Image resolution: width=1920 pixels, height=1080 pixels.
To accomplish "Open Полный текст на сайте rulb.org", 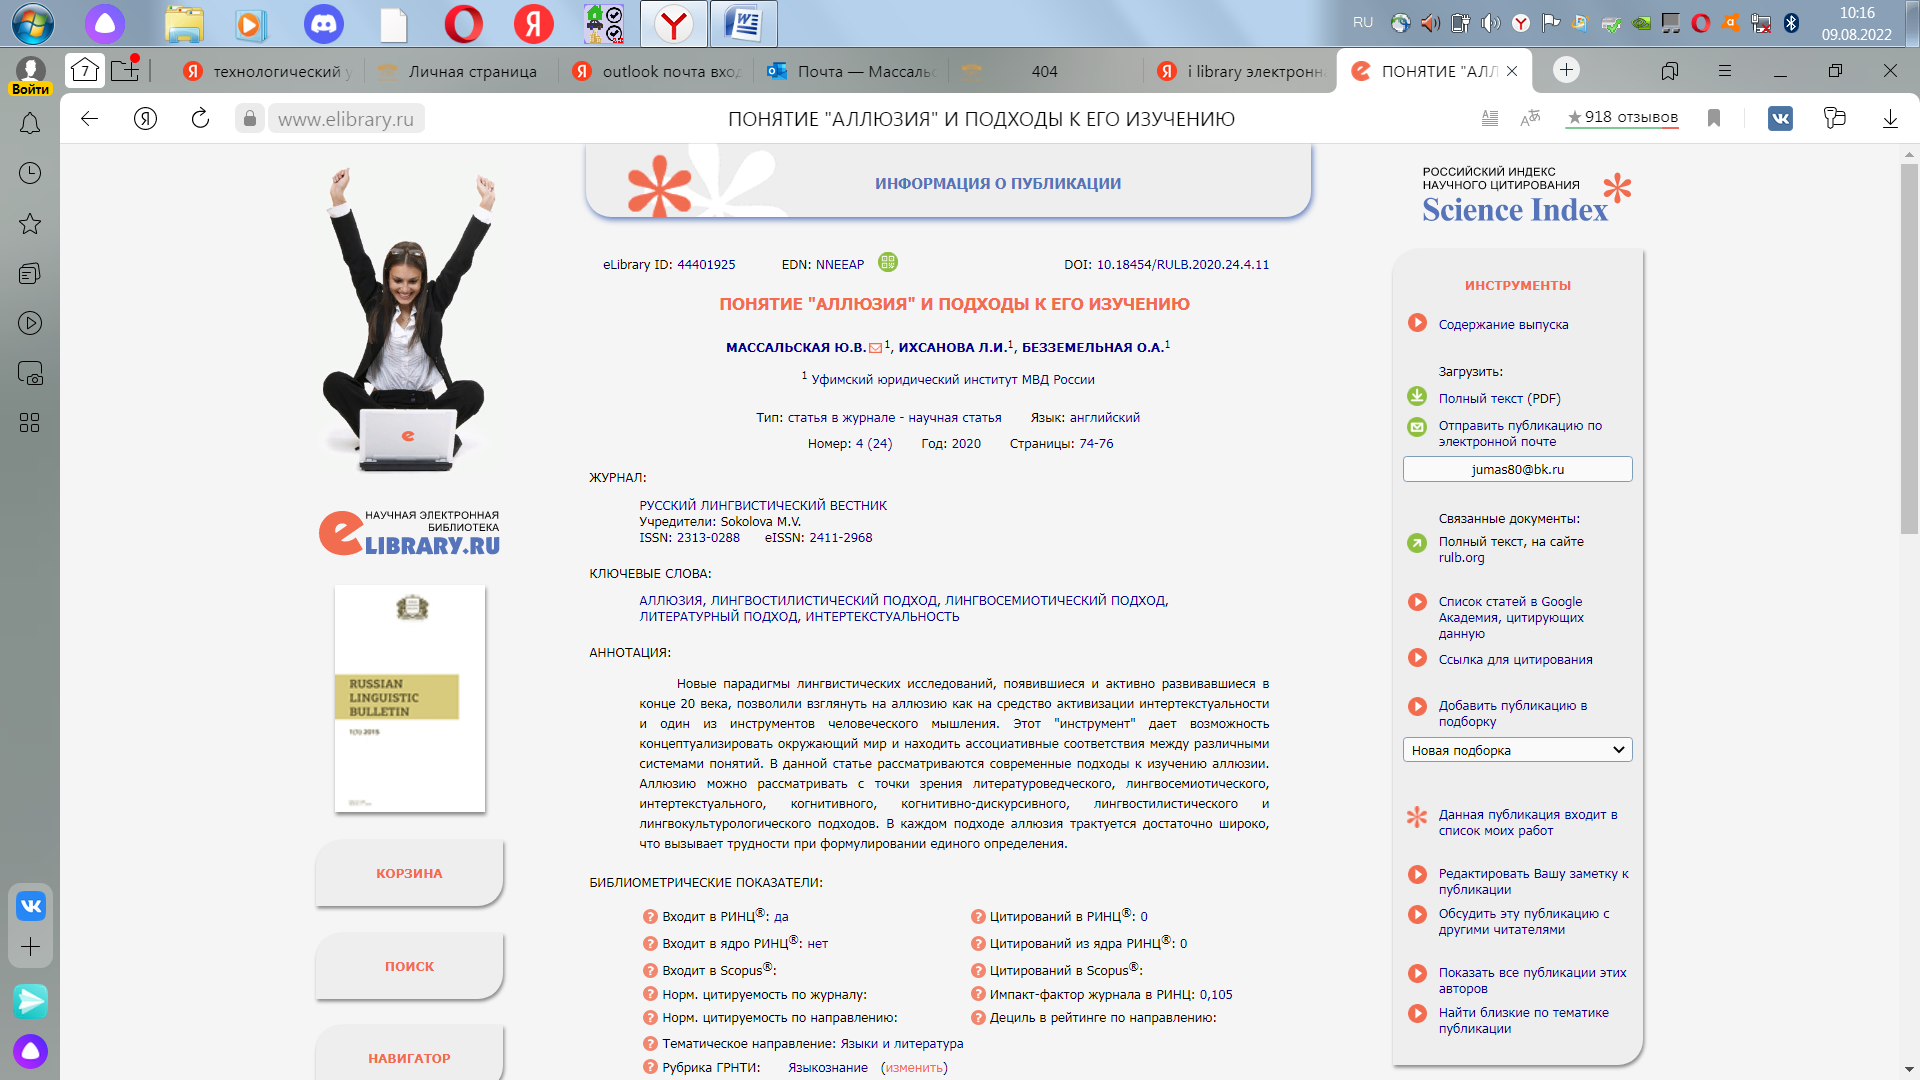I will (x=1511, y=549).
